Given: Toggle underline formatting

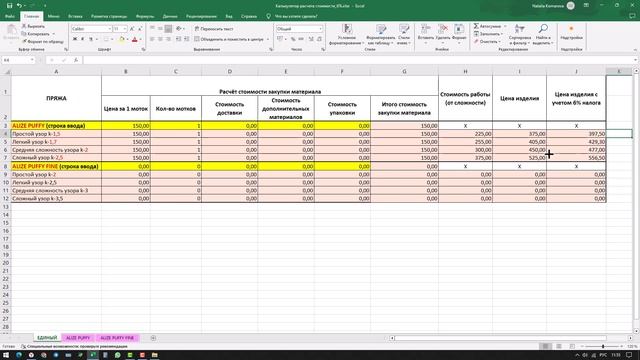Looking at the screenshot, I should pos(91,39).
